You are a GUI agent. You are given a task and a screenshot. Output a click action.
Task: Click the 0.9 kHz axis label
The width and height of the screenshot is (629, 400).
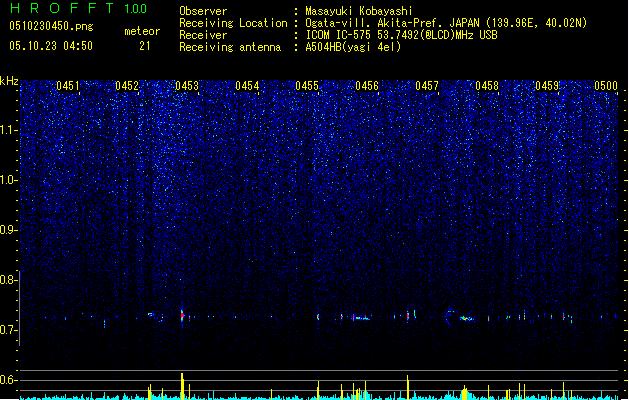click(x=8, y=230)
